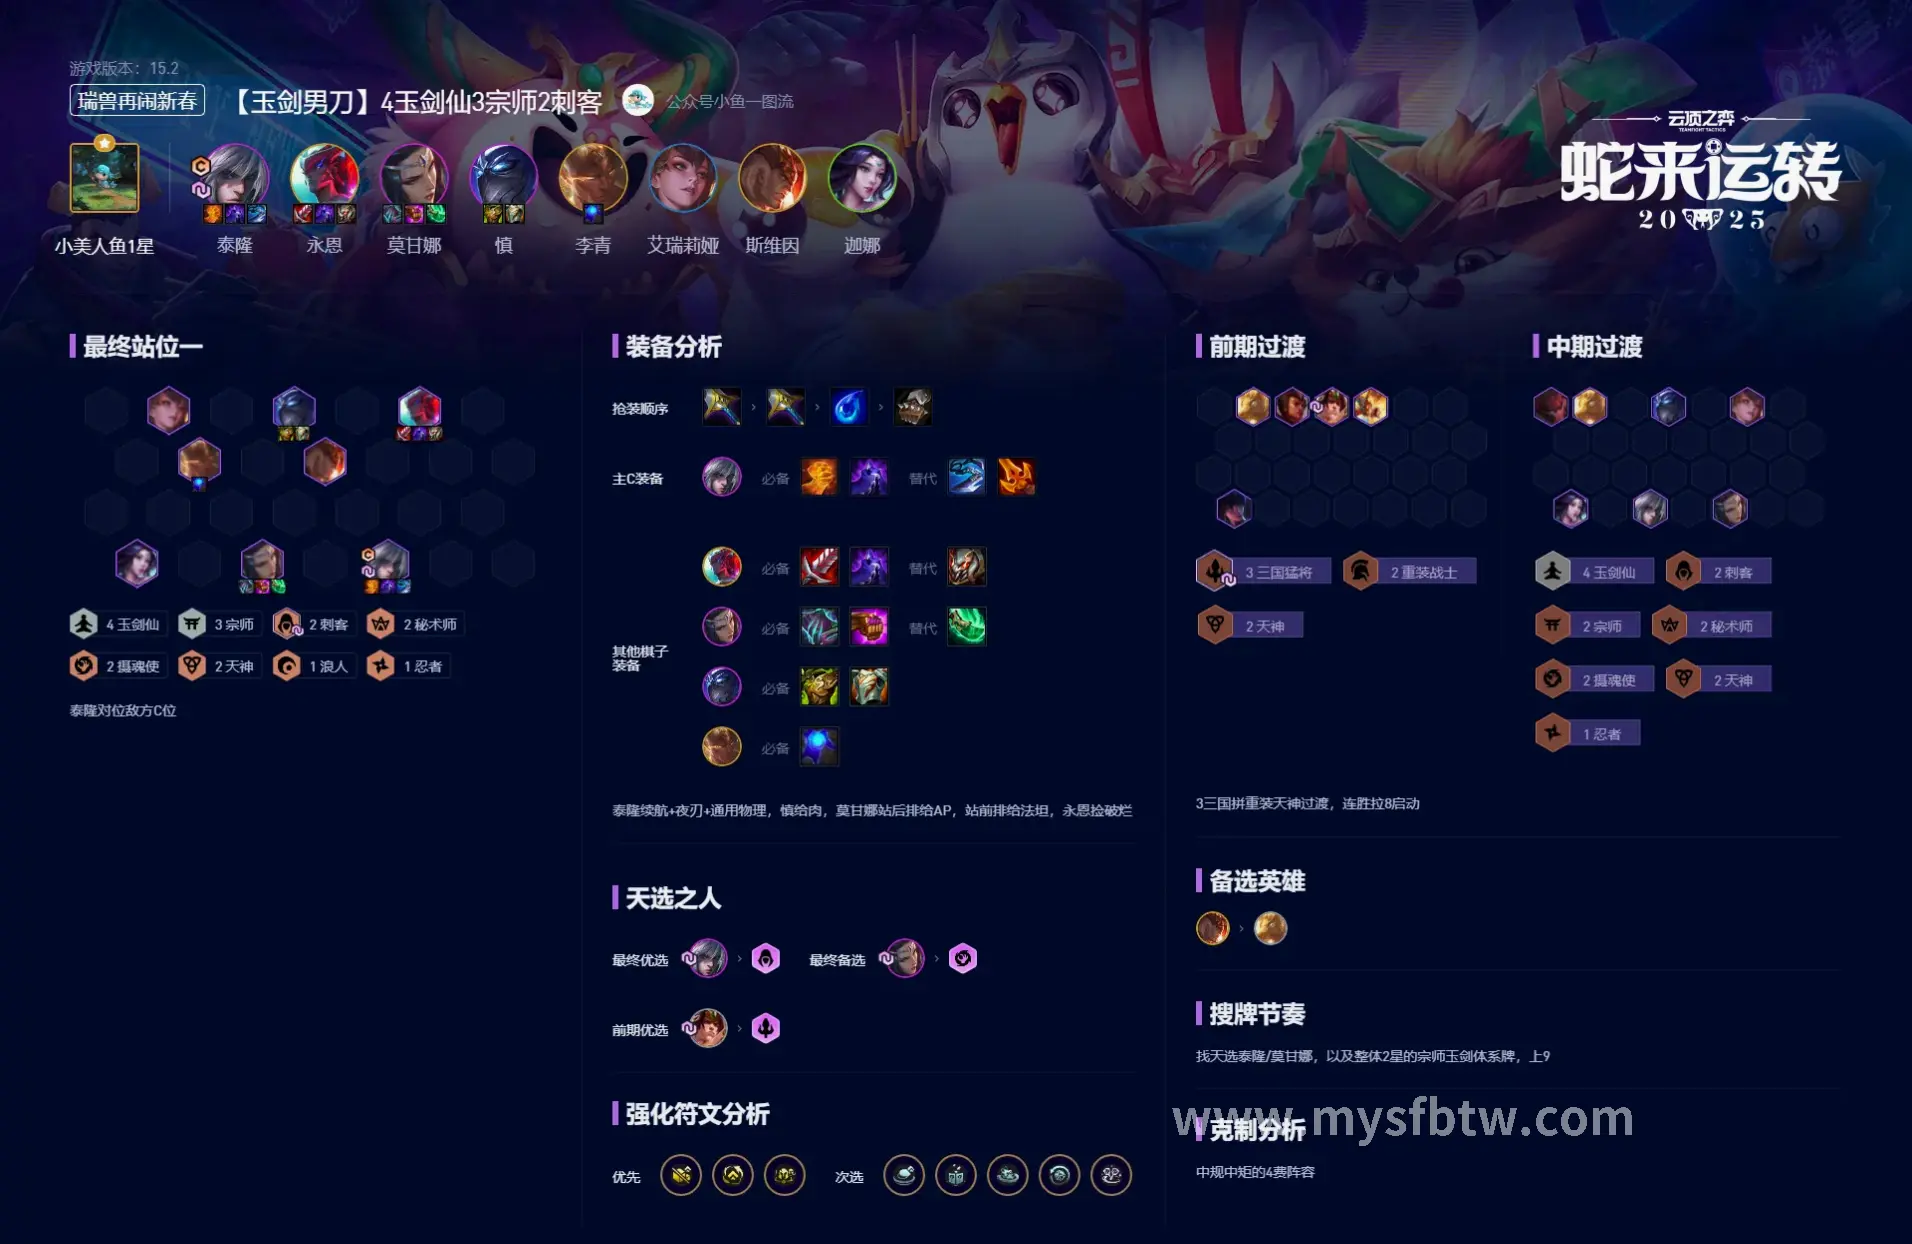Viewport: 1912px width, 1244px height.
Task: Click the 迦娜 champion portrait
Action: point(862,178)
